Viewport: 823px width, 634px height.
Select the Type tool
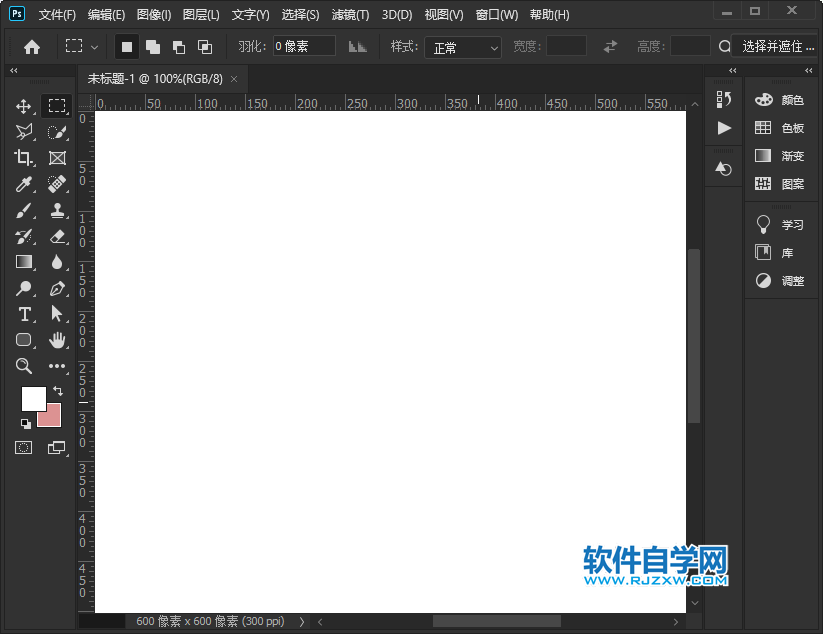(x=24, y=314)
